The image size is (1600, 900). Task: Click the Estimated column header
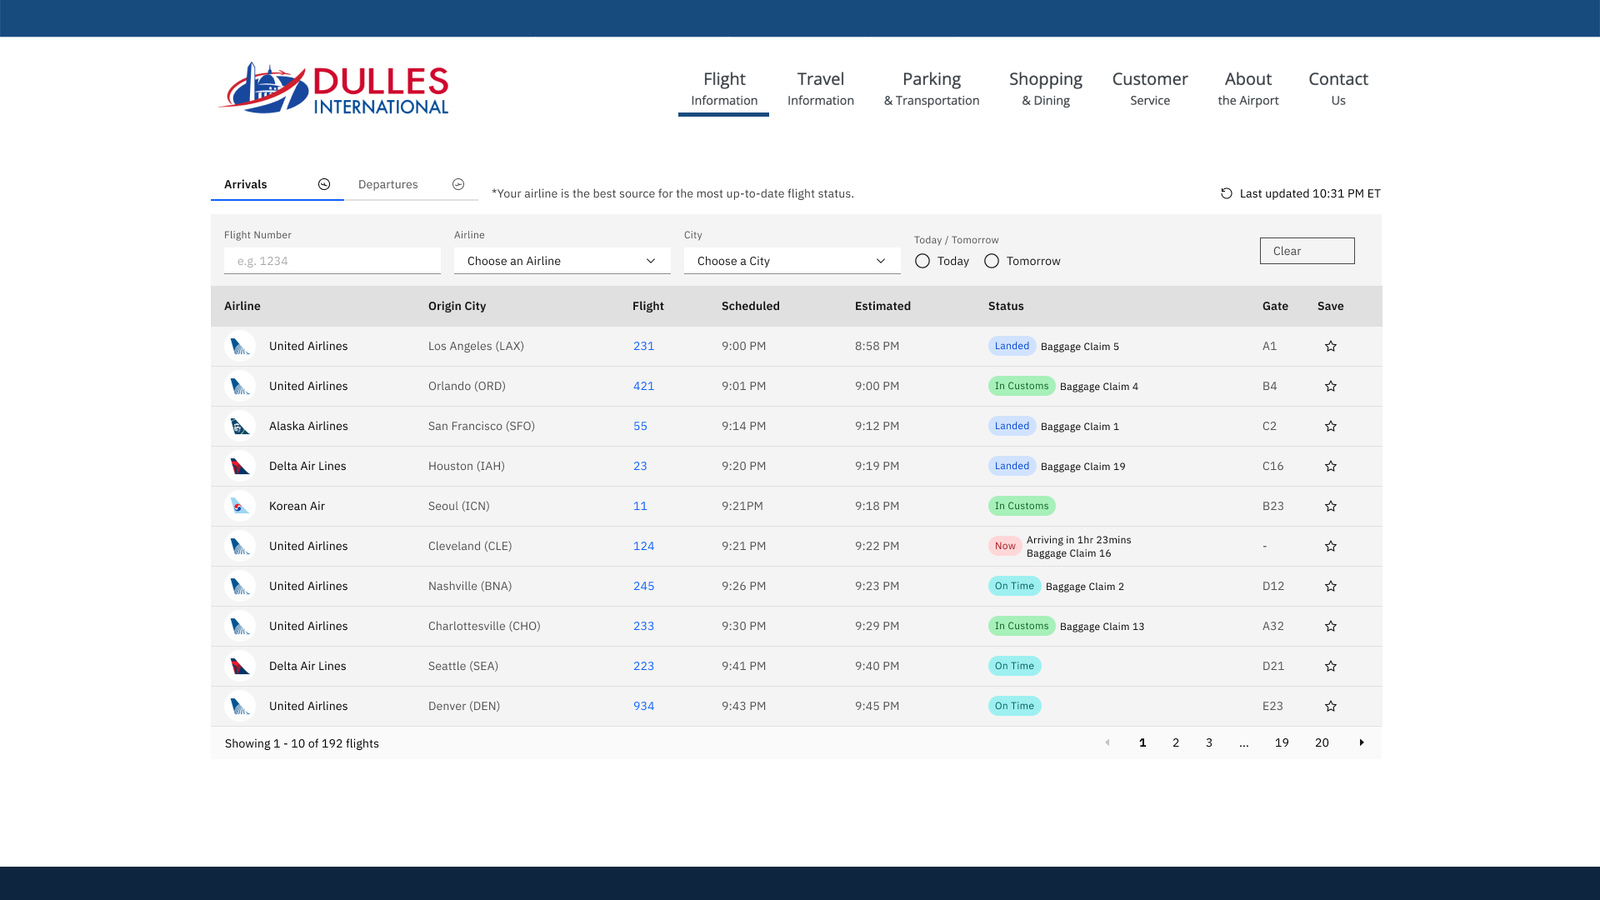[x=882, y=306]
